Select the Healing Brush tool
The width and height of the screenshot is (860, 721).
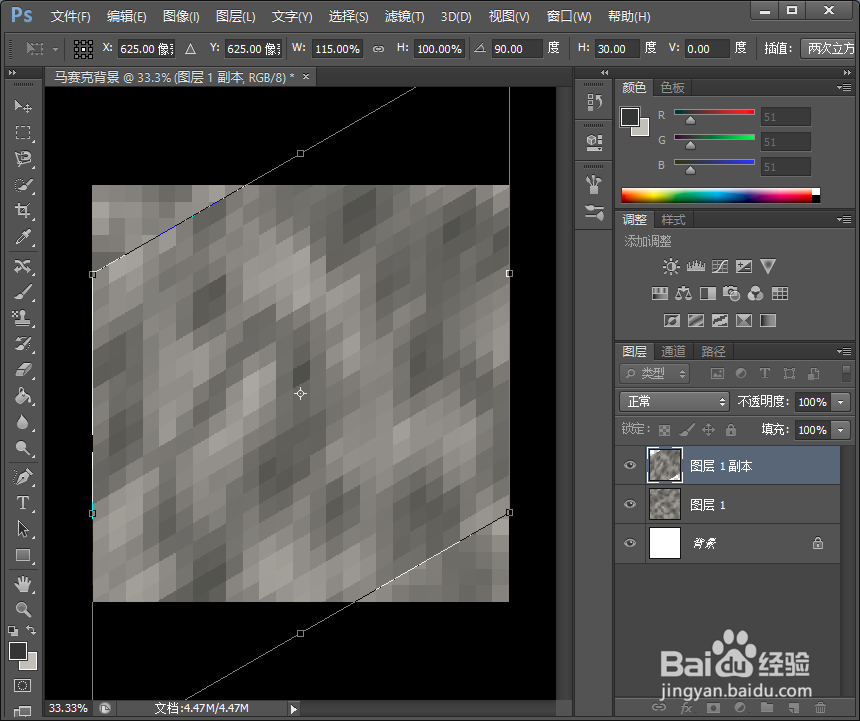pyautogui.click(x=23, y=266)
